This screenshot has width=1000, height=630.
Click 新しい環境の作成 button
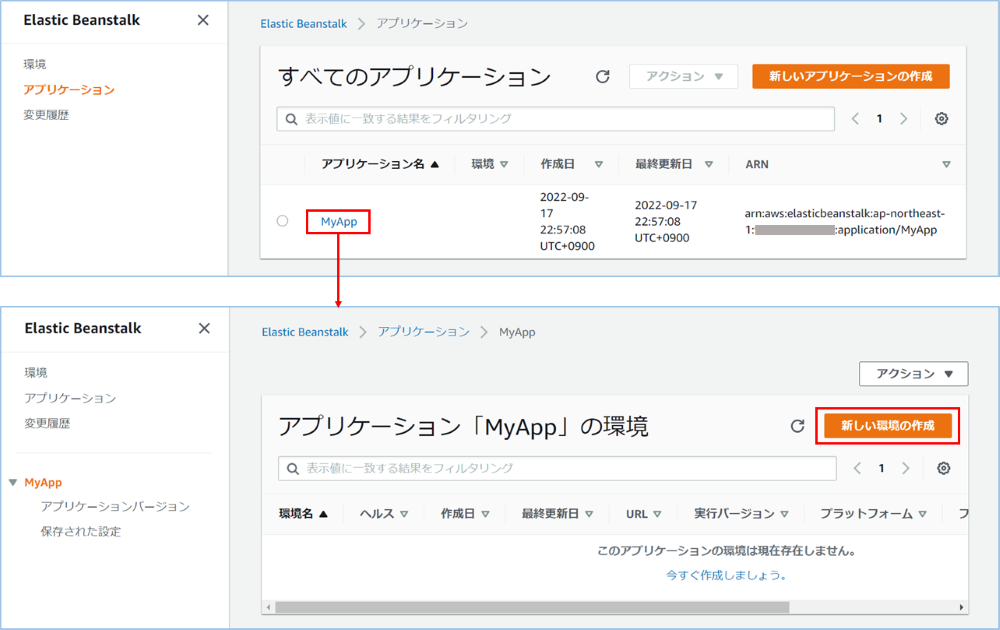888,426
